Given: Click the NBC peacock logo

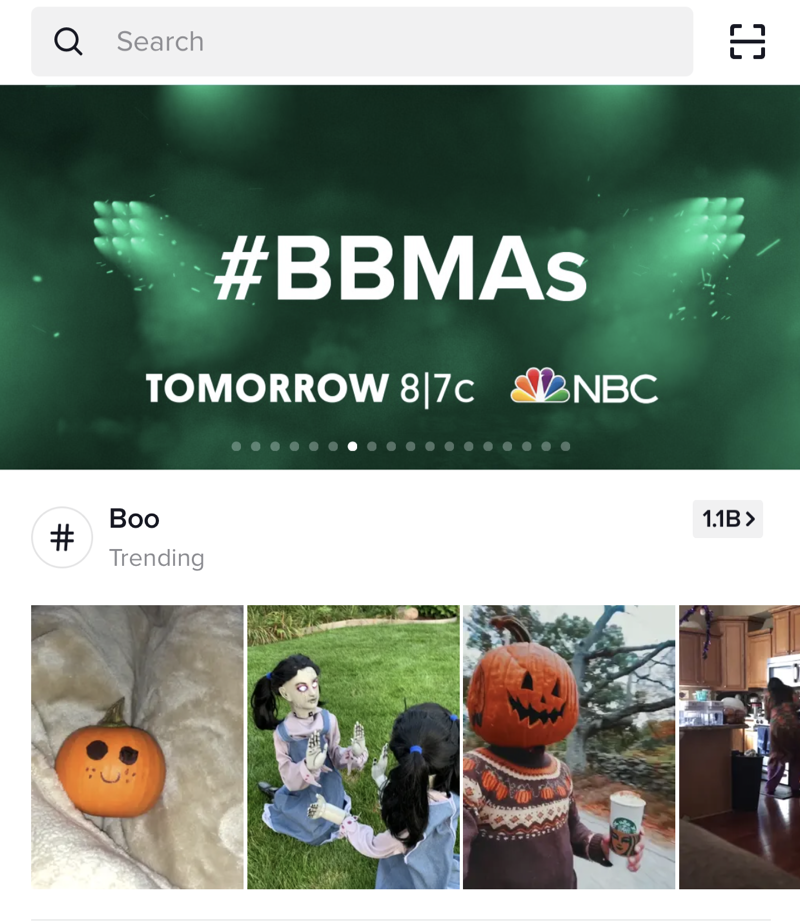Looking at the screenshot, I should [x=539, y=385].
